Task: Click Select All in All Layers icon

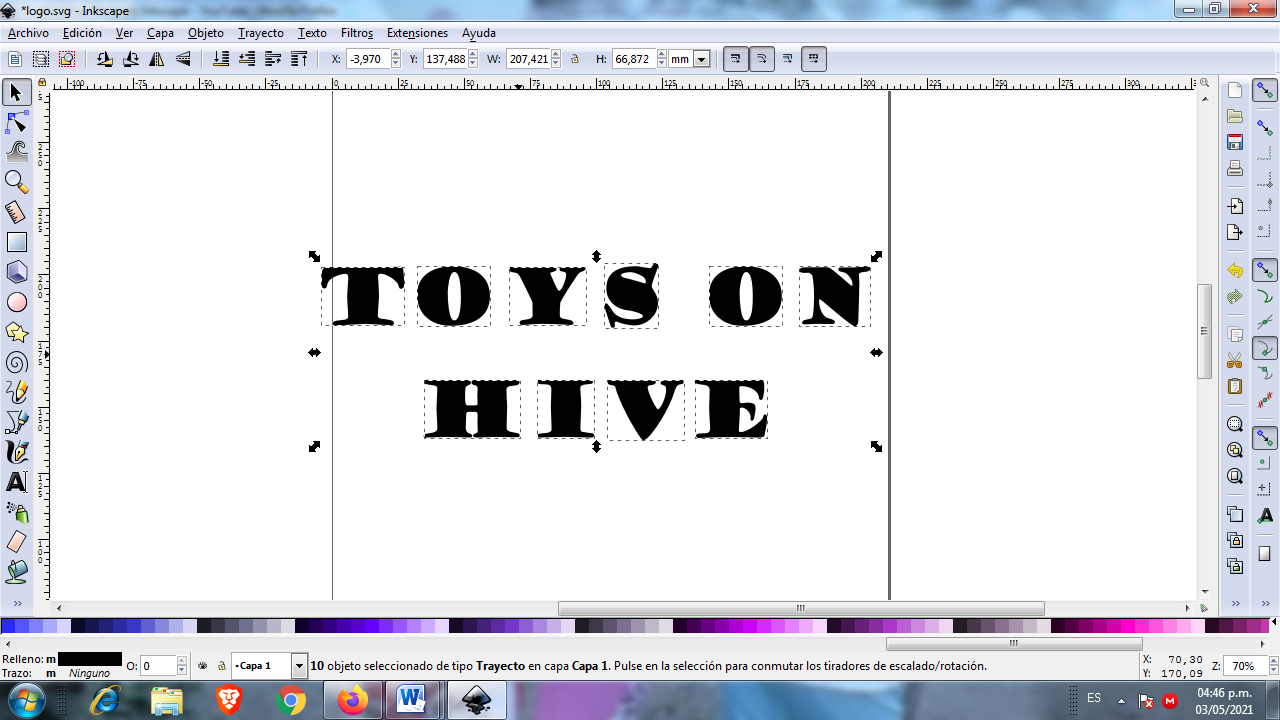Action: (41, 60)
